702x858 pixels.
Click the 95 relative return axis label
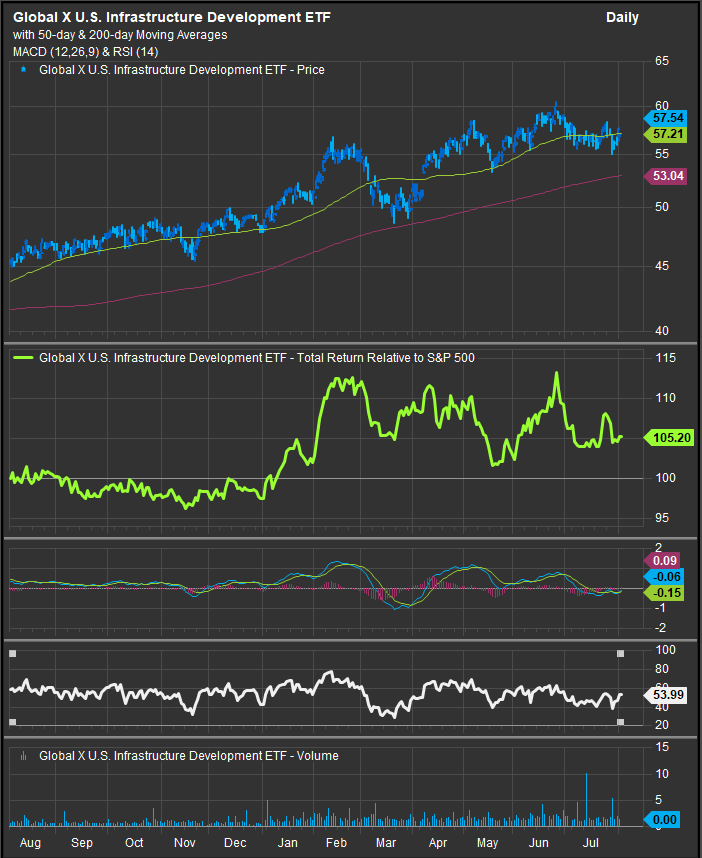(x=662, y=518)
